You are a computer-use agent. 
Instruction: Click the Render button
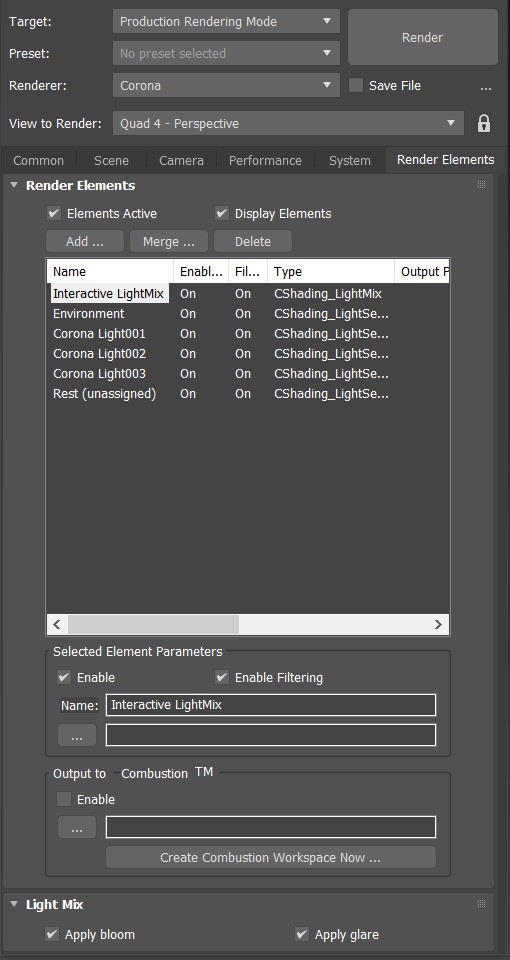(x=422, y=37)
